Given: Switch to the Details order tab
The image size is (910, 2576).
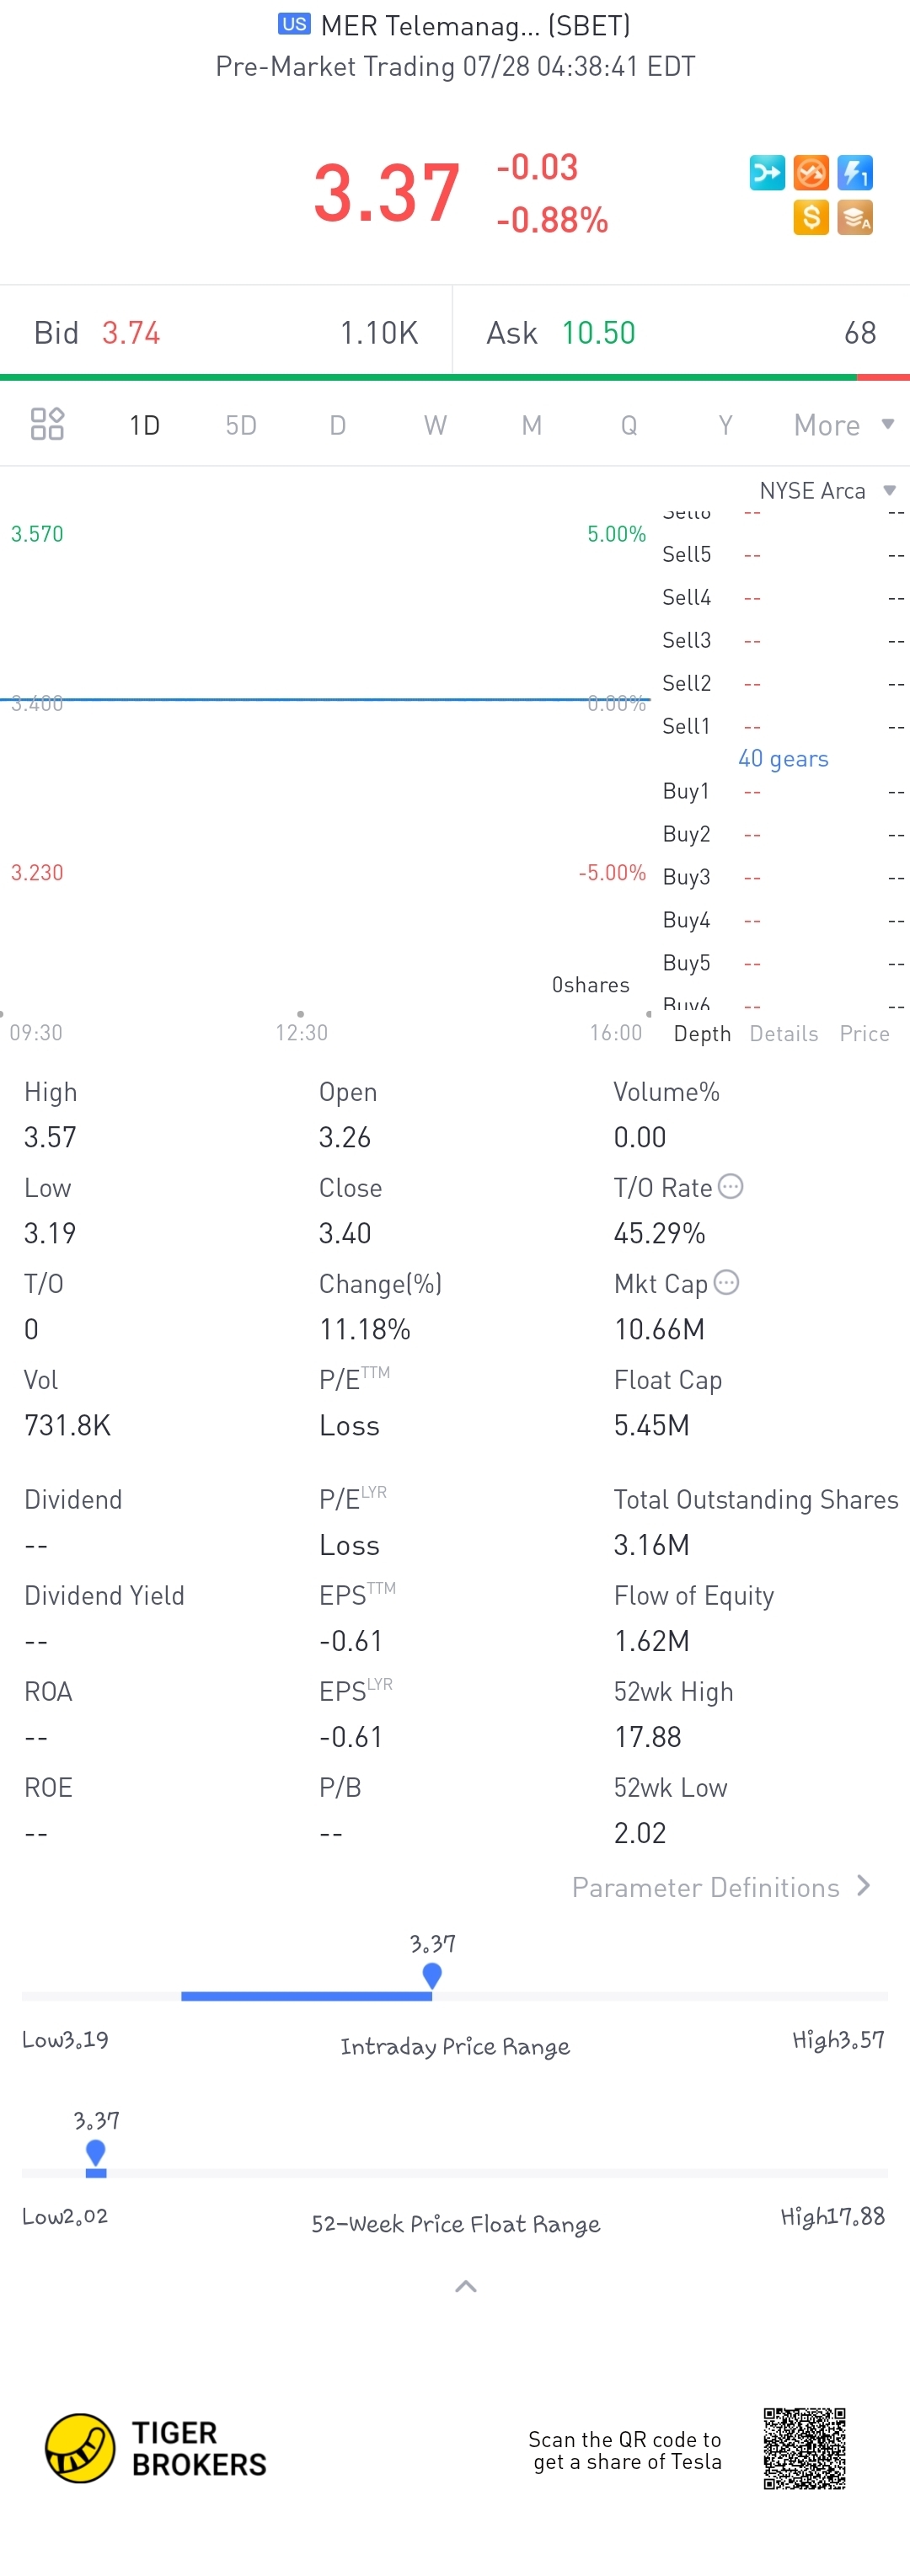Looking at the screenshot, I should (783, 1033).
